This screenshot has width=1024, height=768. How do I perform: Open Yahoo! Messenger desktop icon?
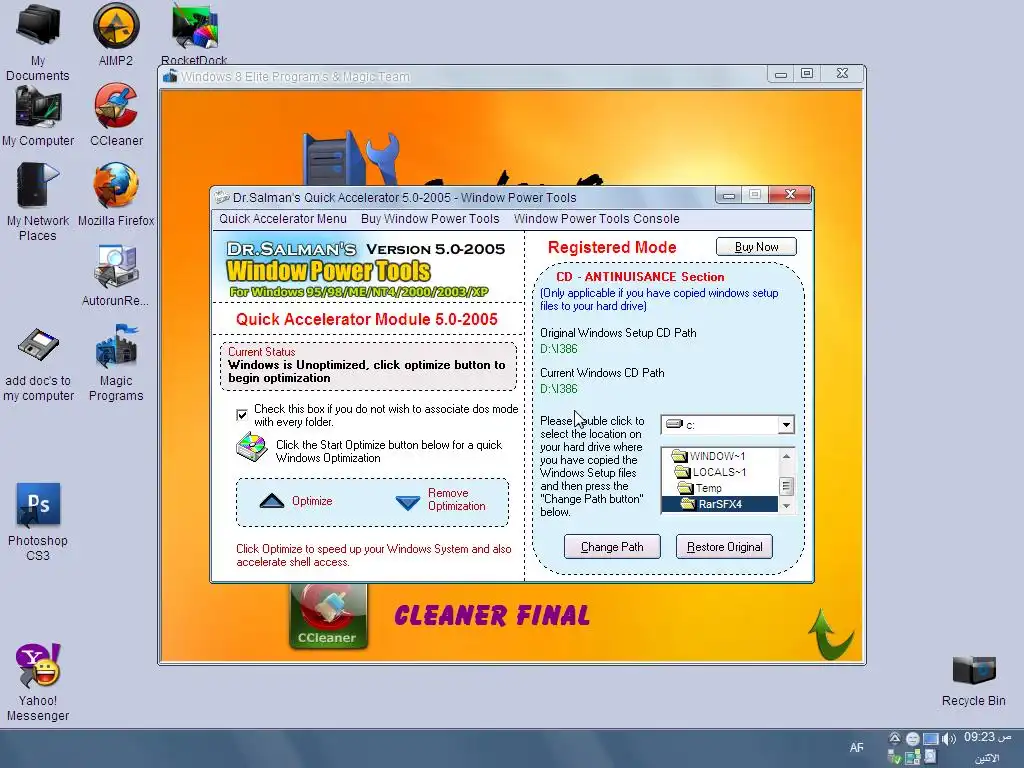tap(38, 682)
